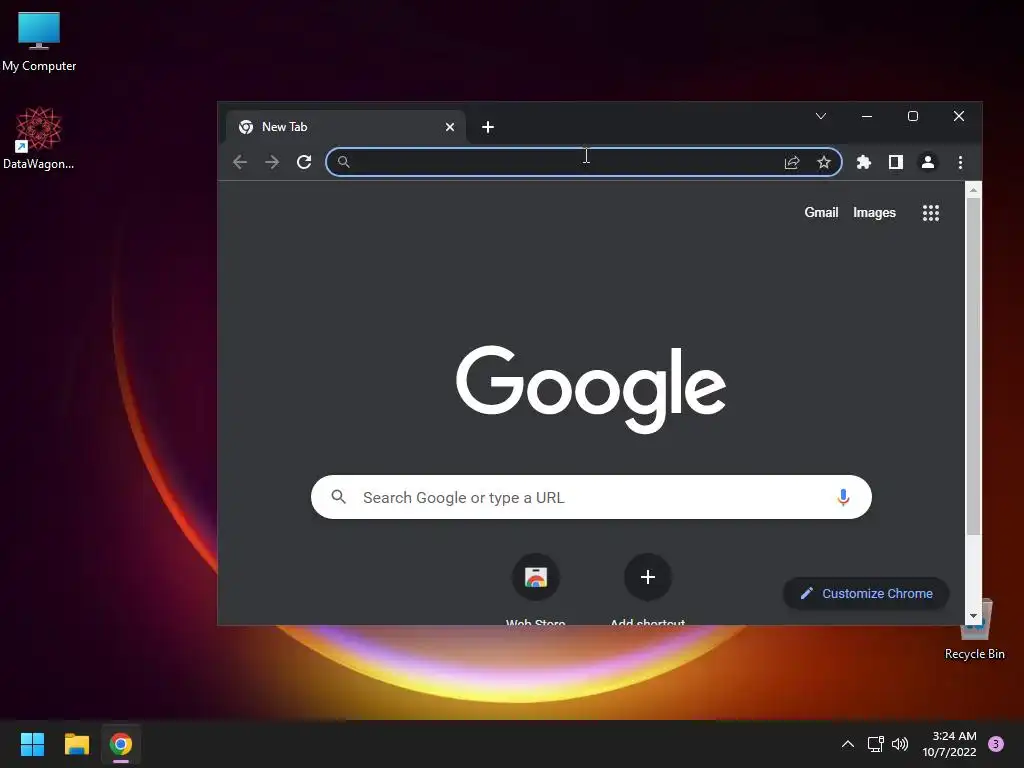1024x768 pixels.
Task: Open the Extensions puzzle icon
Action: coord(863,162)
